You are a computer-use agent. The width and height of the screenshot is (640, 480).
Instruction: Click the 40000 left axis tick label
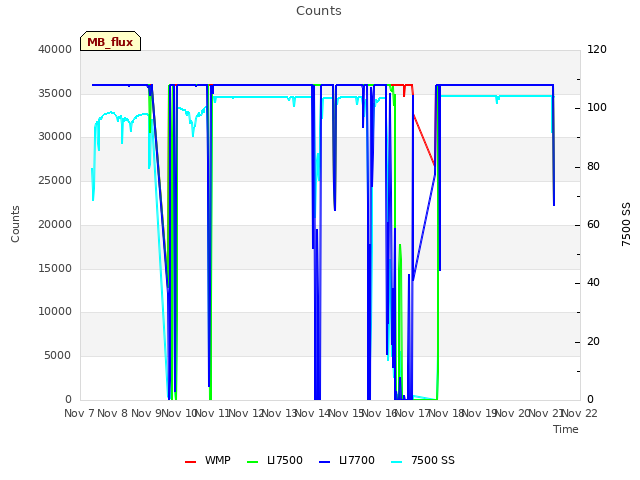55,49
